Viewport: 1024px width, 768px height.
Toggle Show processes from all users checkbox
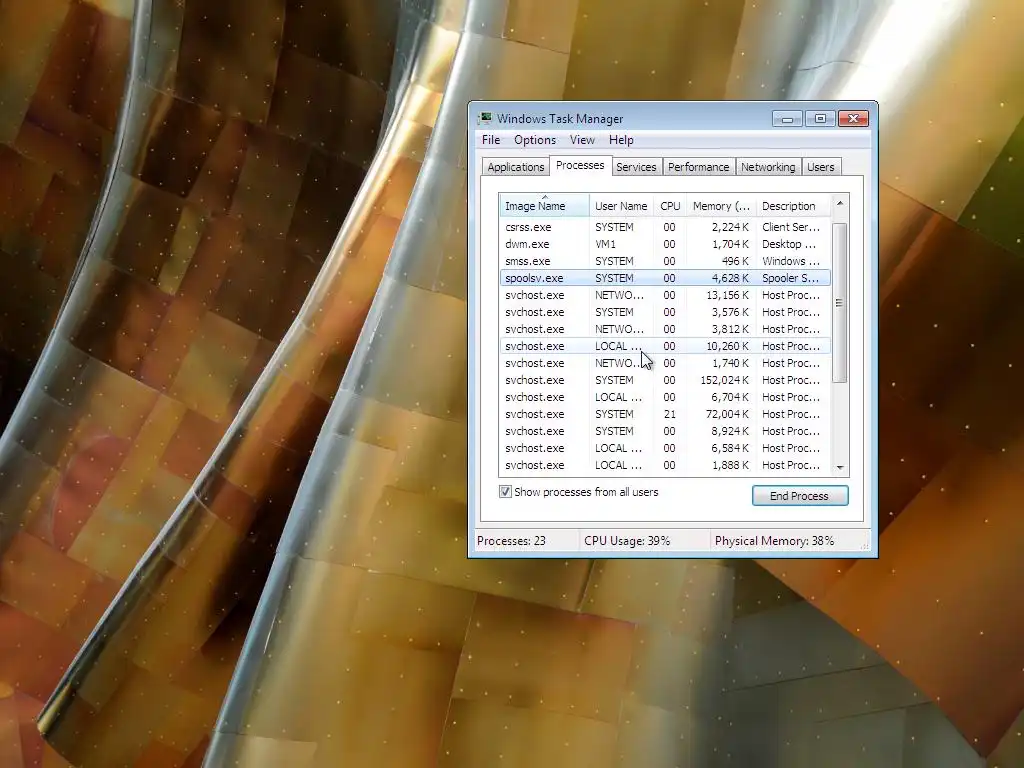tap(505, 492)
